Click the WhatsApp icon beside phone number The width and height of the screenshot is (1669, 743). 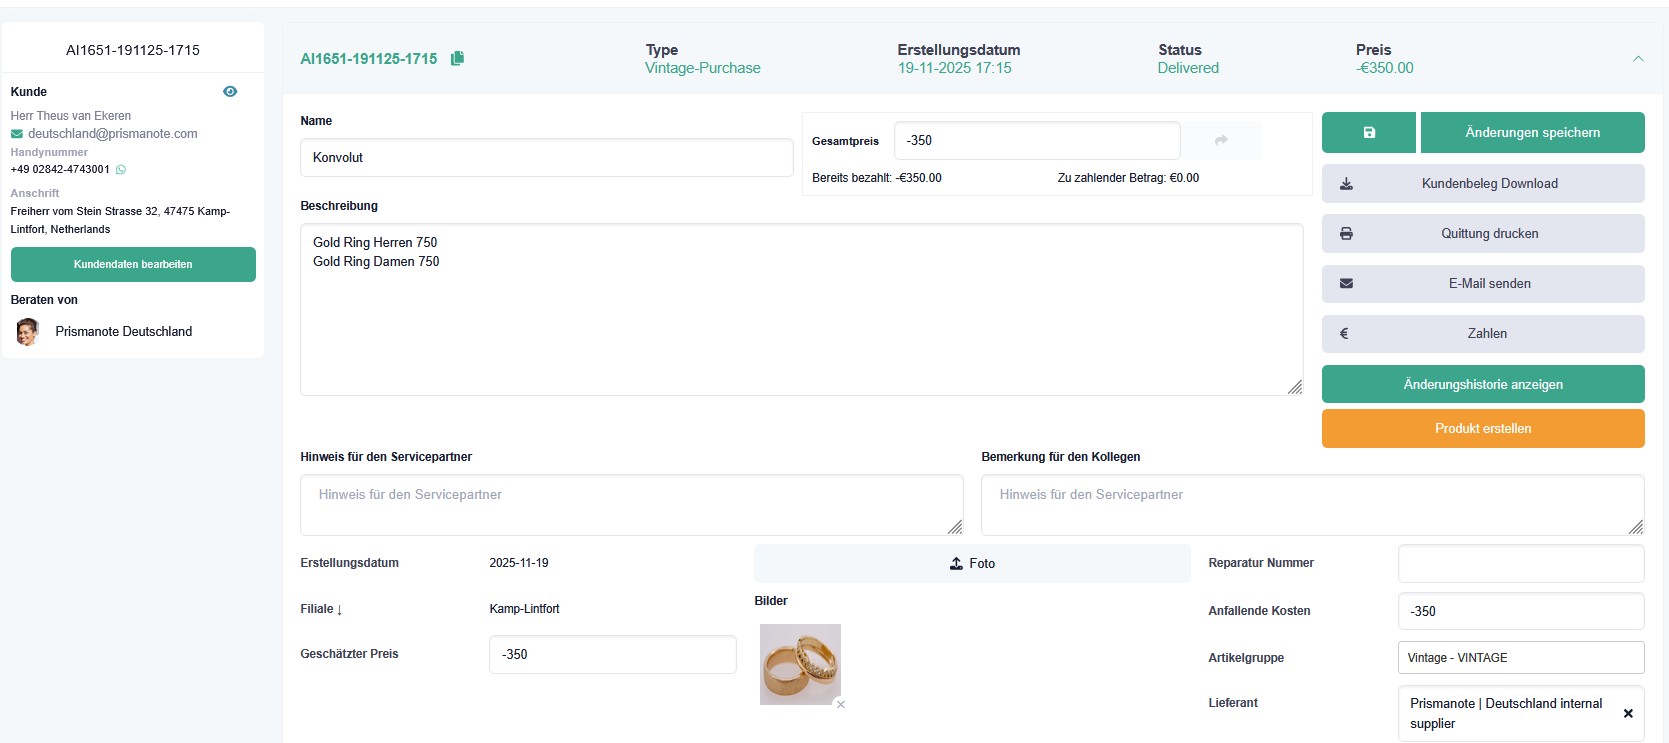click(x=121, y=170)
